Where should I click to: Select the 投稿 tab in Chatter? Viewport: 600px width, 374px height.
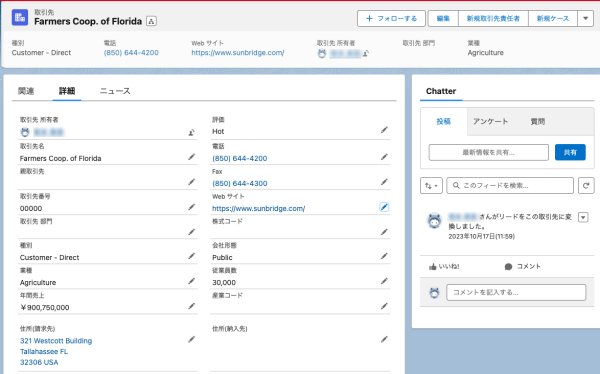(x=443, y=121)
